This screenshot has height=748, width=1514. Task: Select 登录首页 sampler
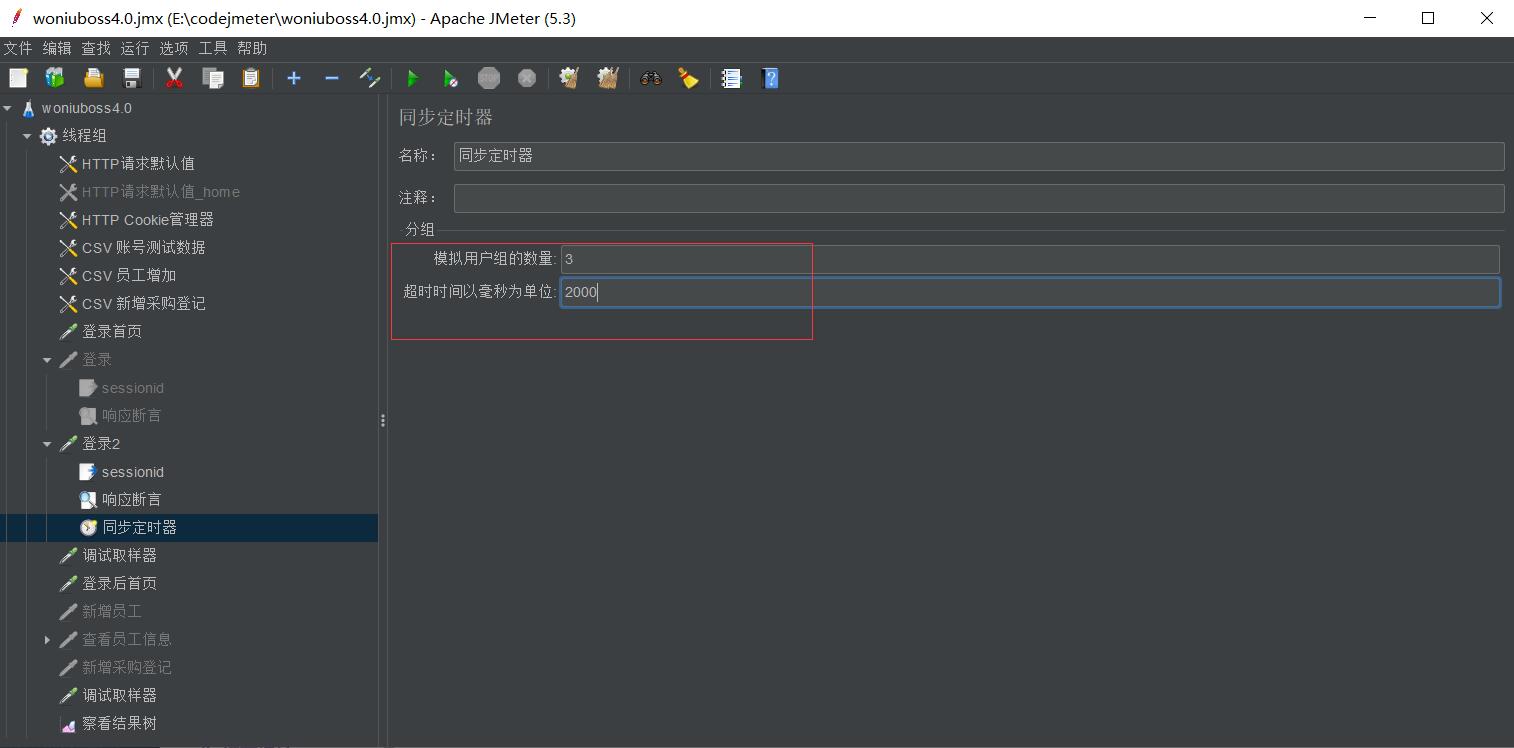[112, 332]
